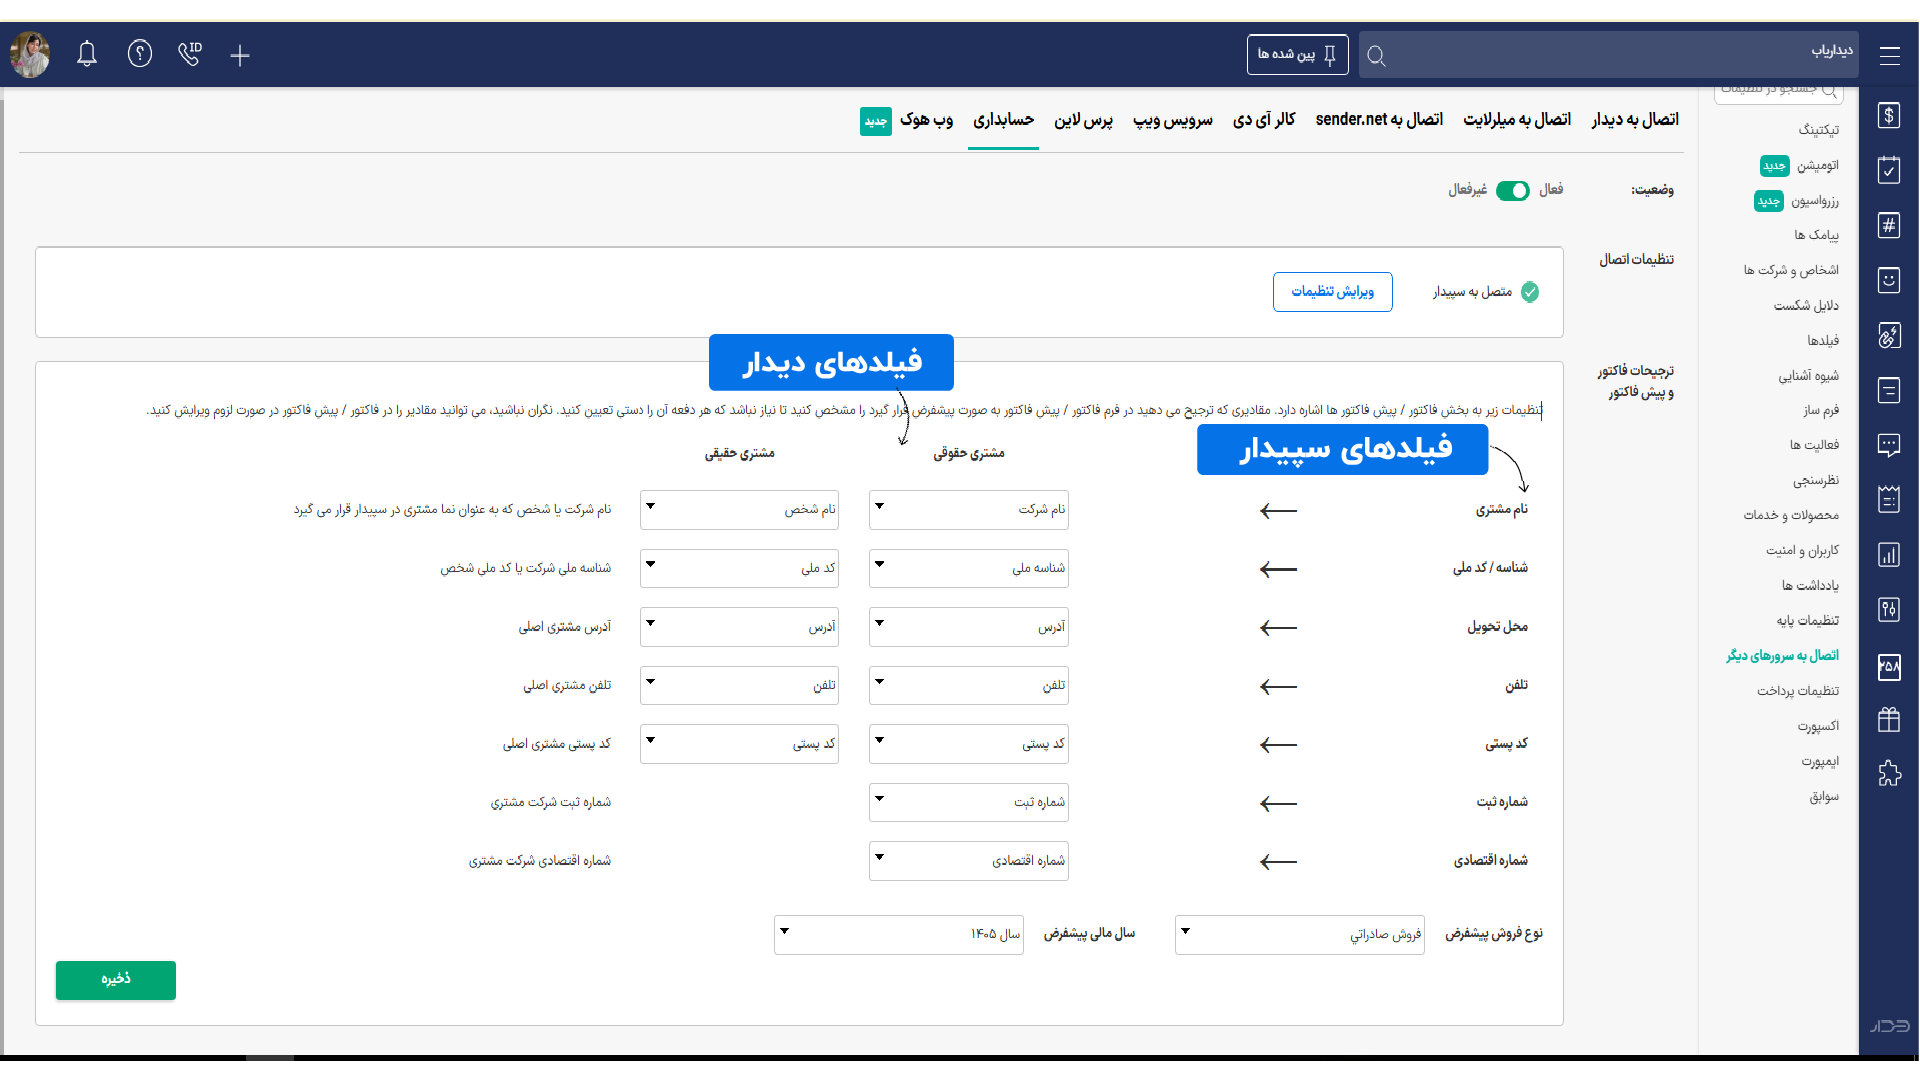The width and height of the screenshot is (1920, 1080).
Task: Open تنظیمات پایه in settings menu
Action: (1808, 621)
